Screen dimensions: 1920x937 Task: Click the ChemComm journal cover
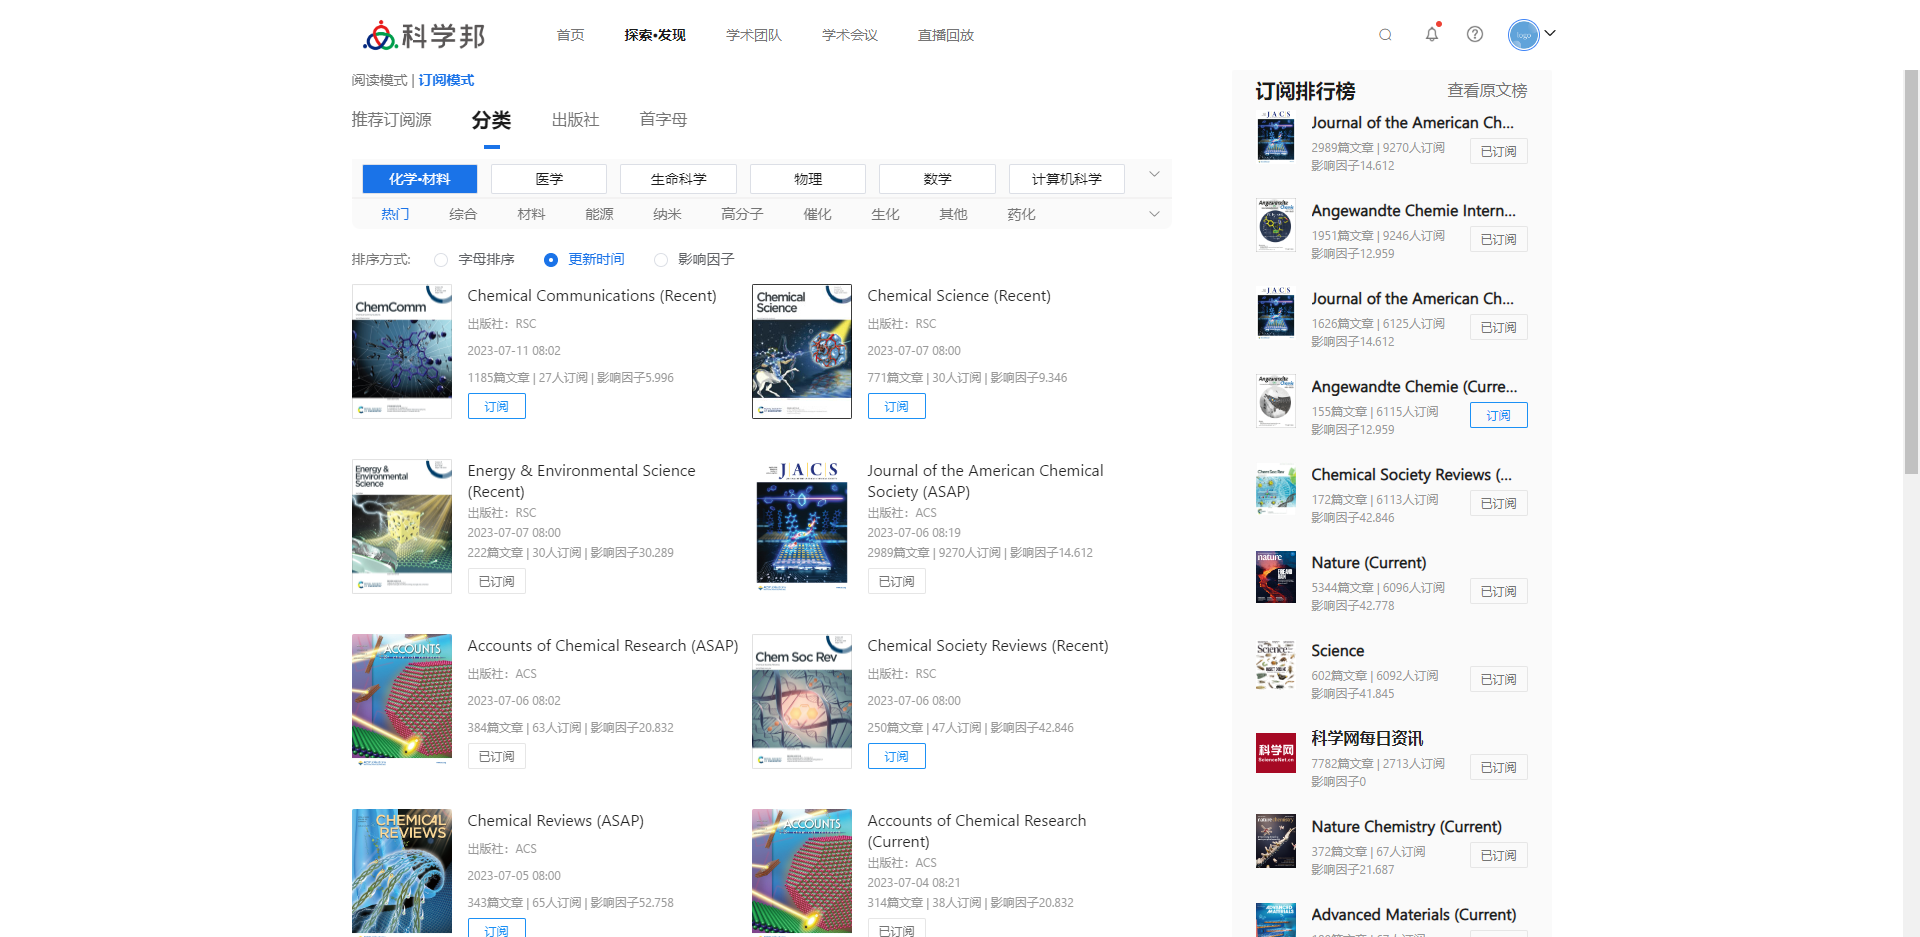402,351
